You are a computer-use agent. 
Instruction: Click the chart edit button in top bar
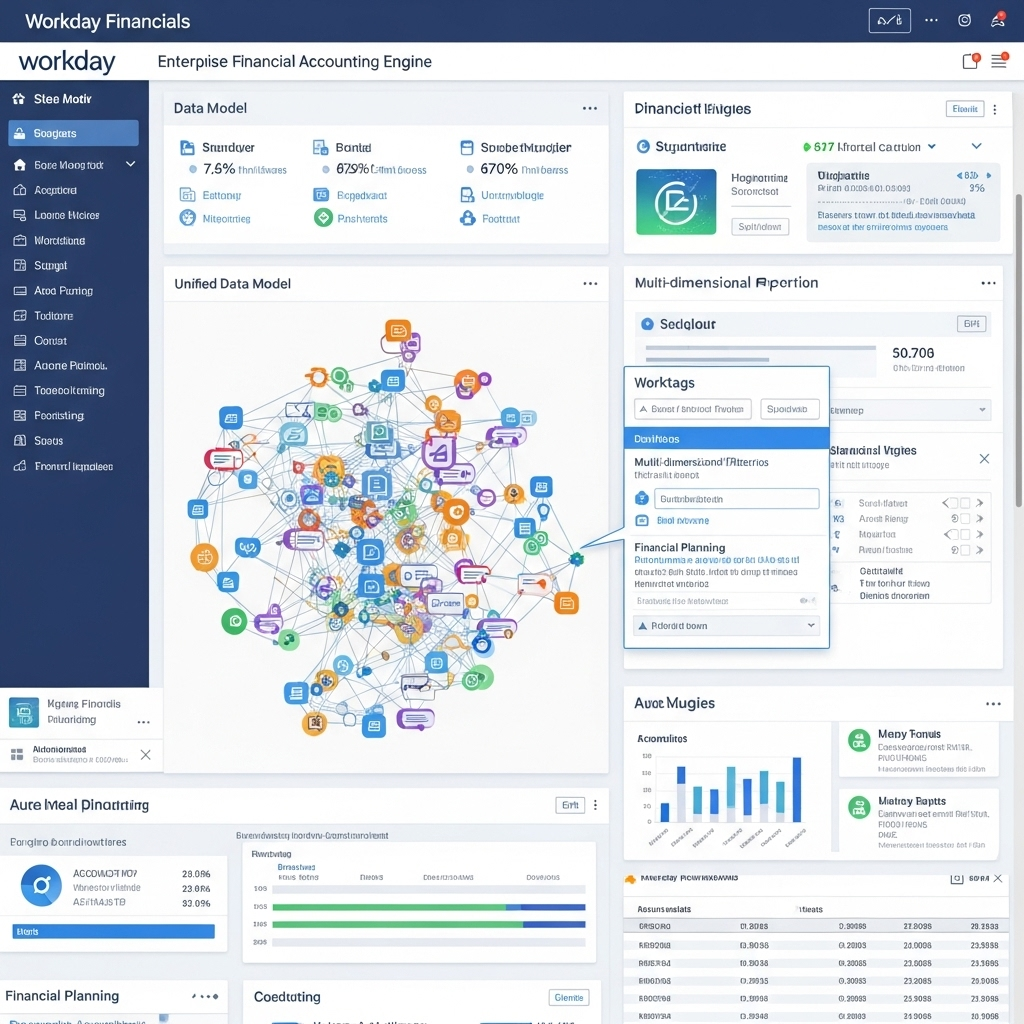(889, 21)
